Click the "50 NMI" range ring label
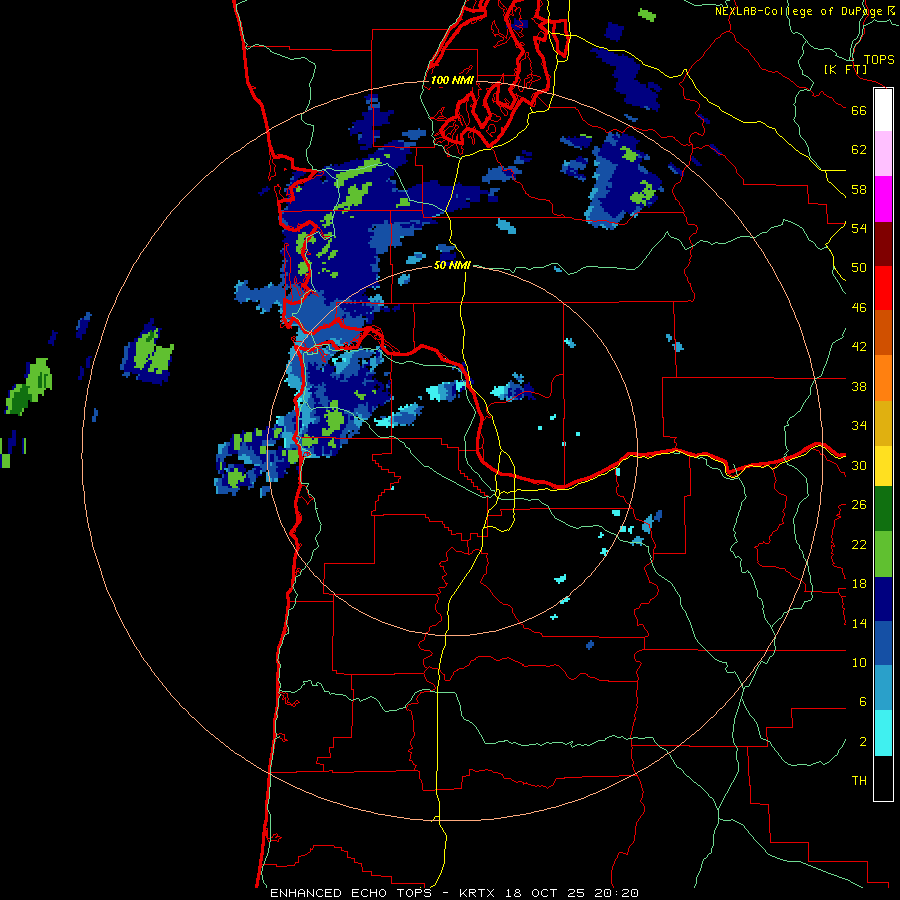Viewport: 900px width, 900px height. pyautogui.click(x=452, y=265)
